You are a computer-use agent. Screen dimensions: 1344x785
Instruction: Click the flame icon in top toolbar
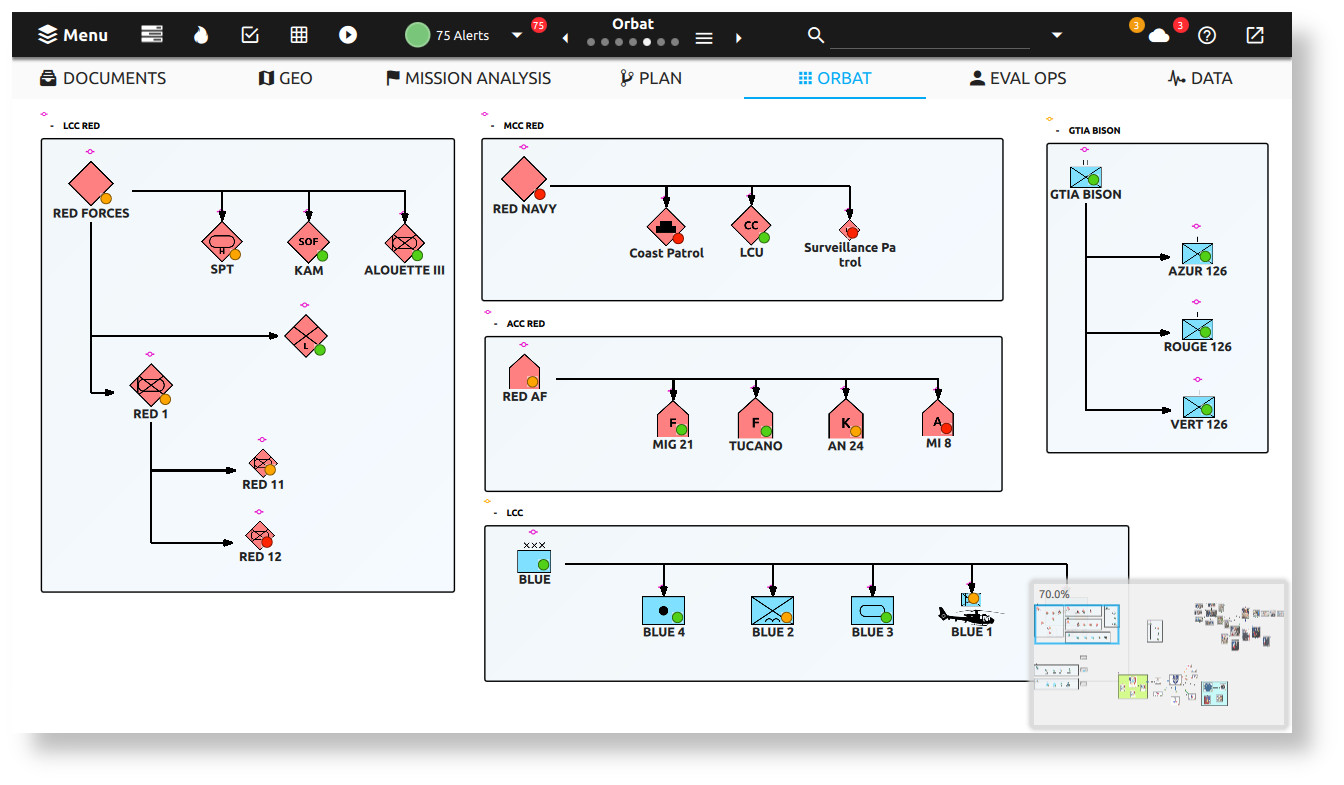pyautogui.click(x=201, y=35)
